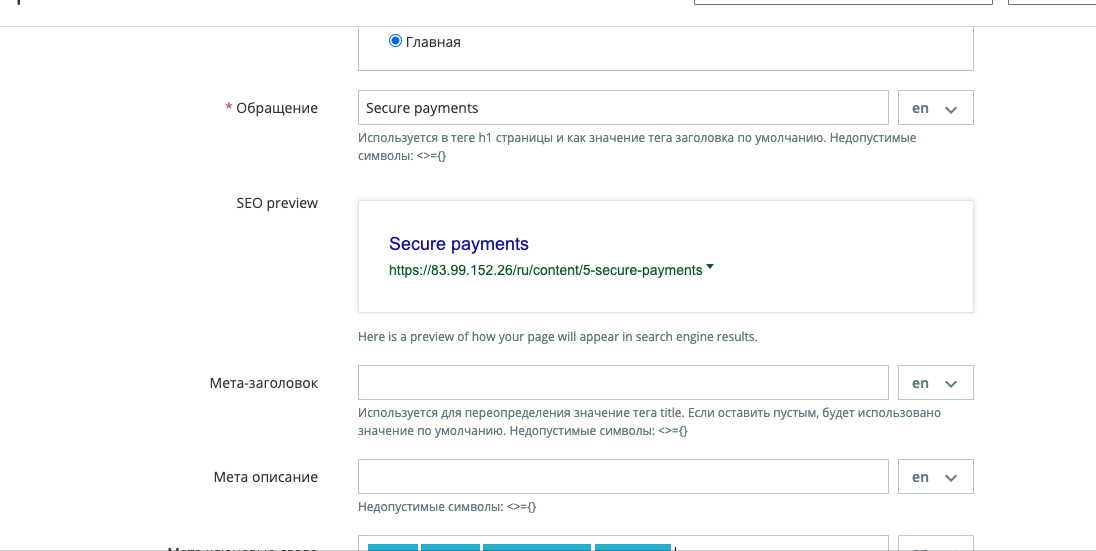Click into the Мета описание field
The width and height of the screenshot is (1096, 551).
click(622, 477)
